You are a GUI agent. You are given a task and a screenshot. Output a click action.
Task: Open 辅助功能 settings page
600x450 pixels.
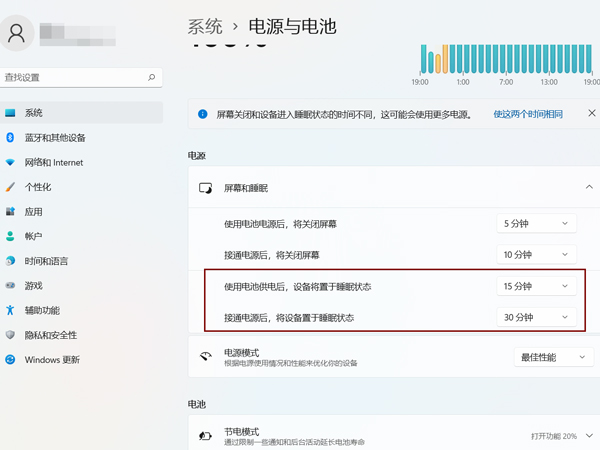click(x=42, y=310)
